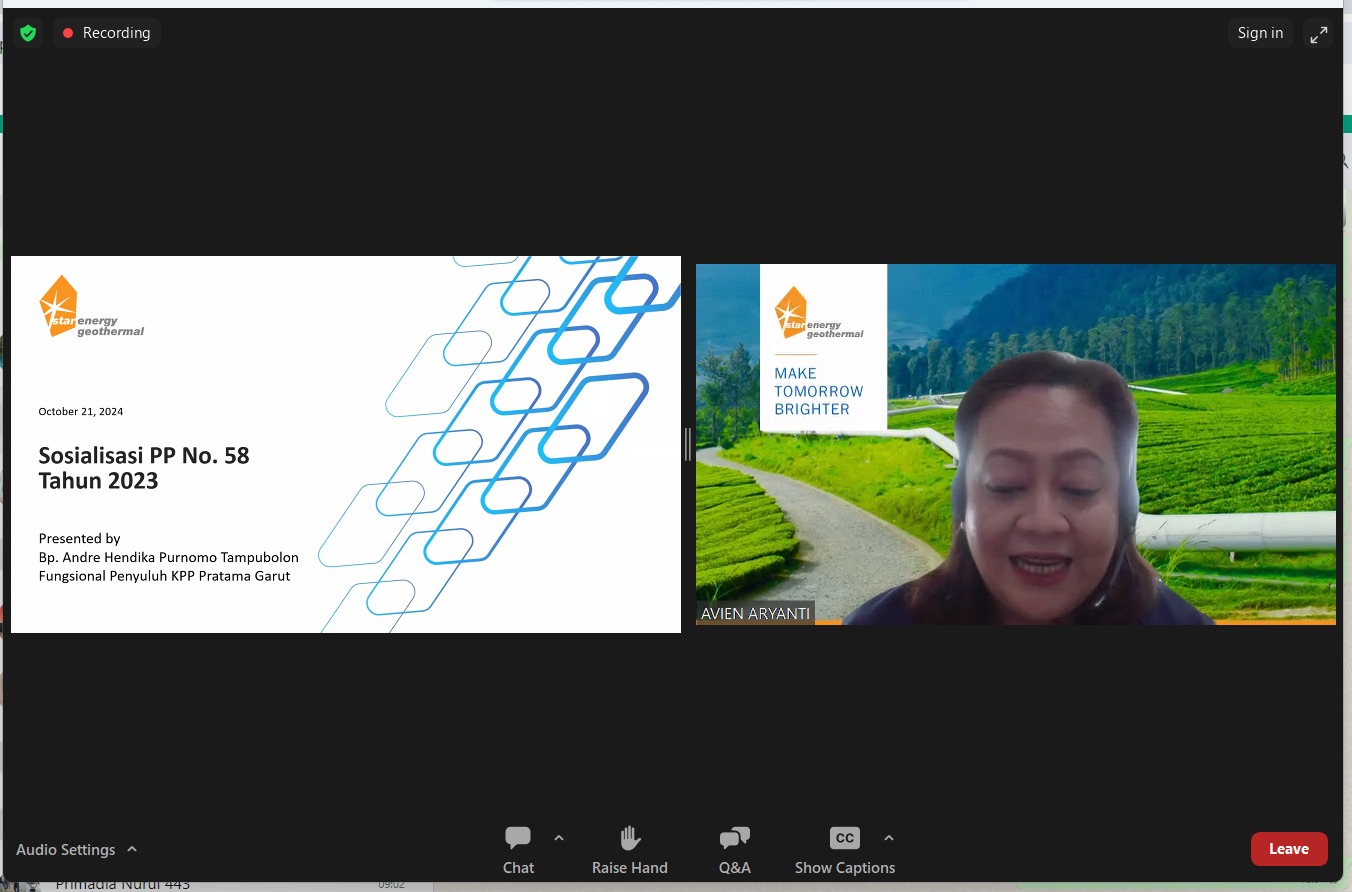Select the shared Sosialisasi PP No. 58 slide title

click(144, 468)
